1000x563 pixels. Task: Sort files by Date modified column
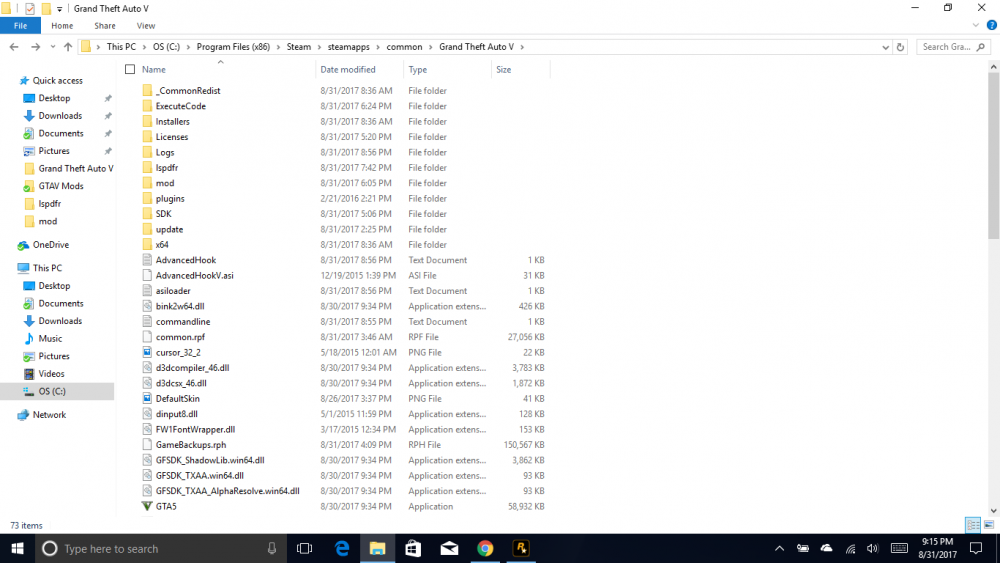coord(348,69)
